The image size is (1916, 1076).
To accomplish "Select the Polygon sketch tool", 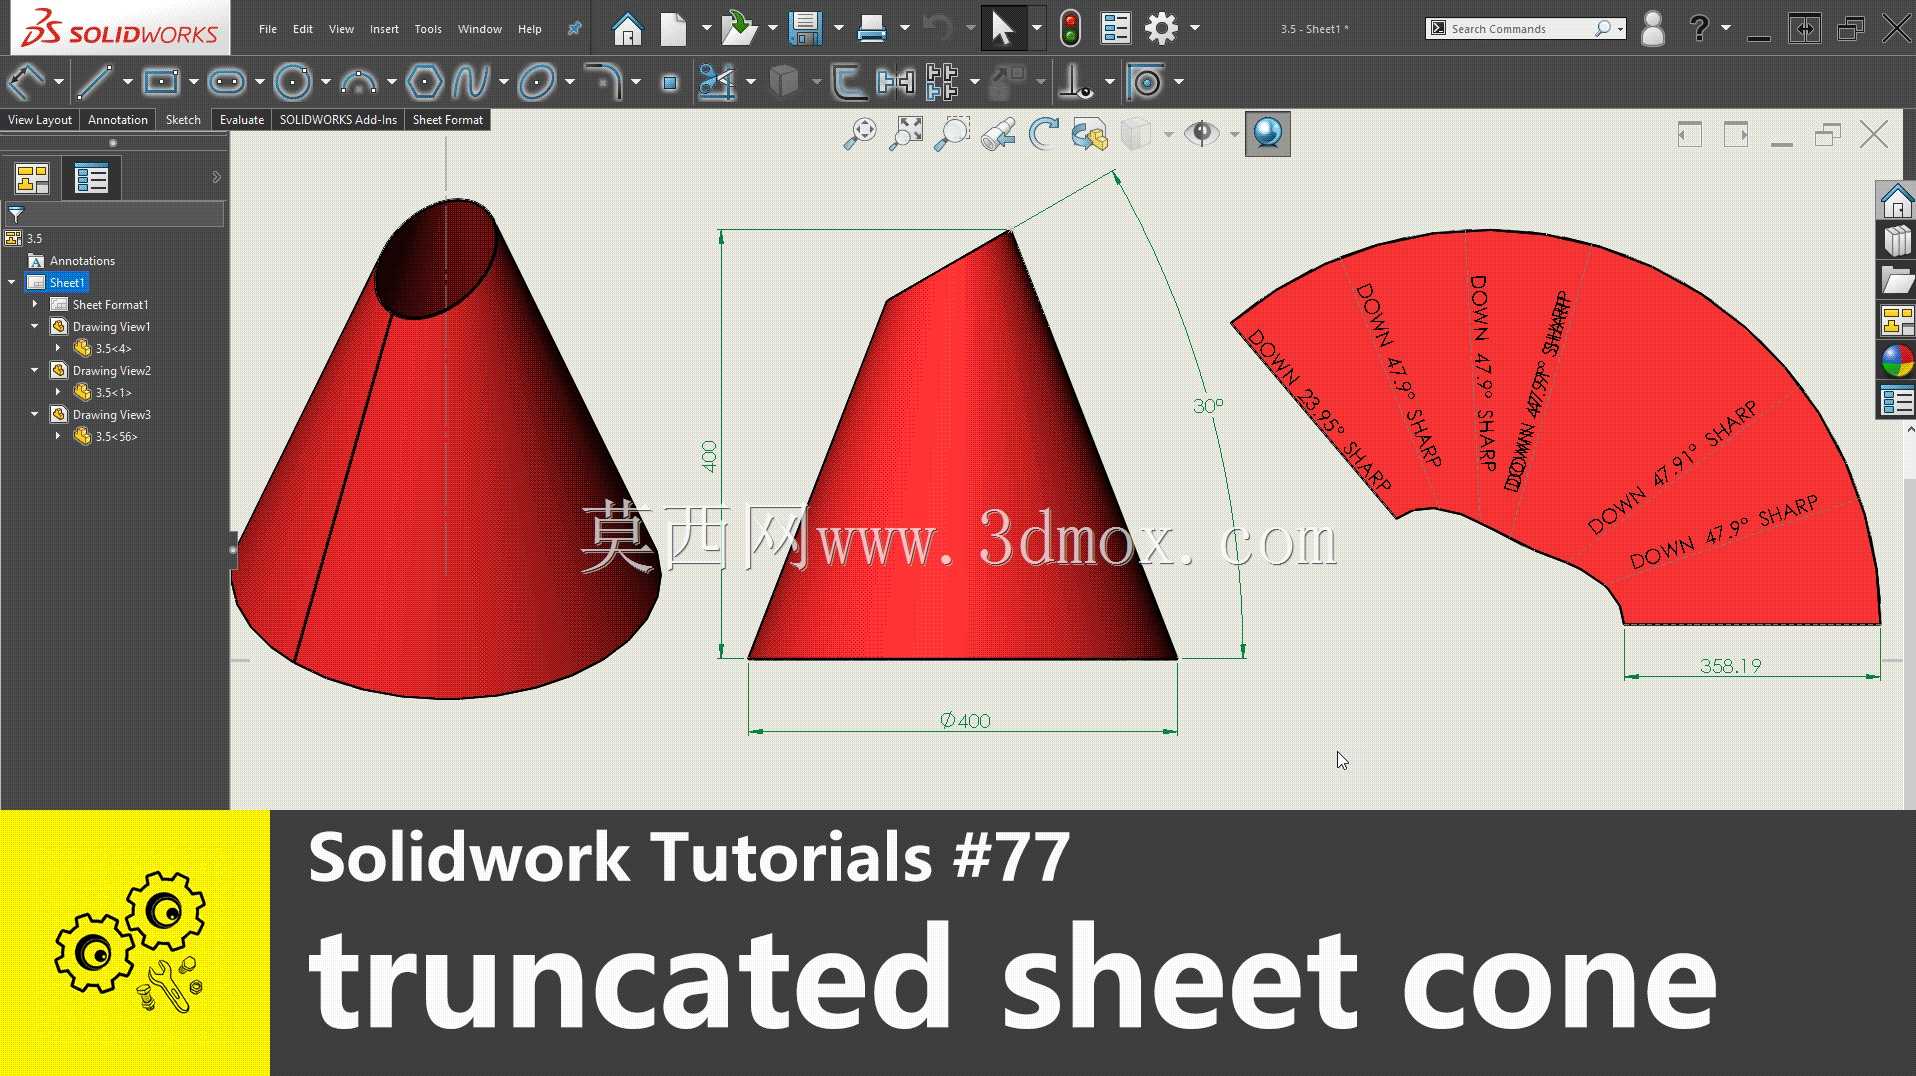I will click(x=425, y=82).
